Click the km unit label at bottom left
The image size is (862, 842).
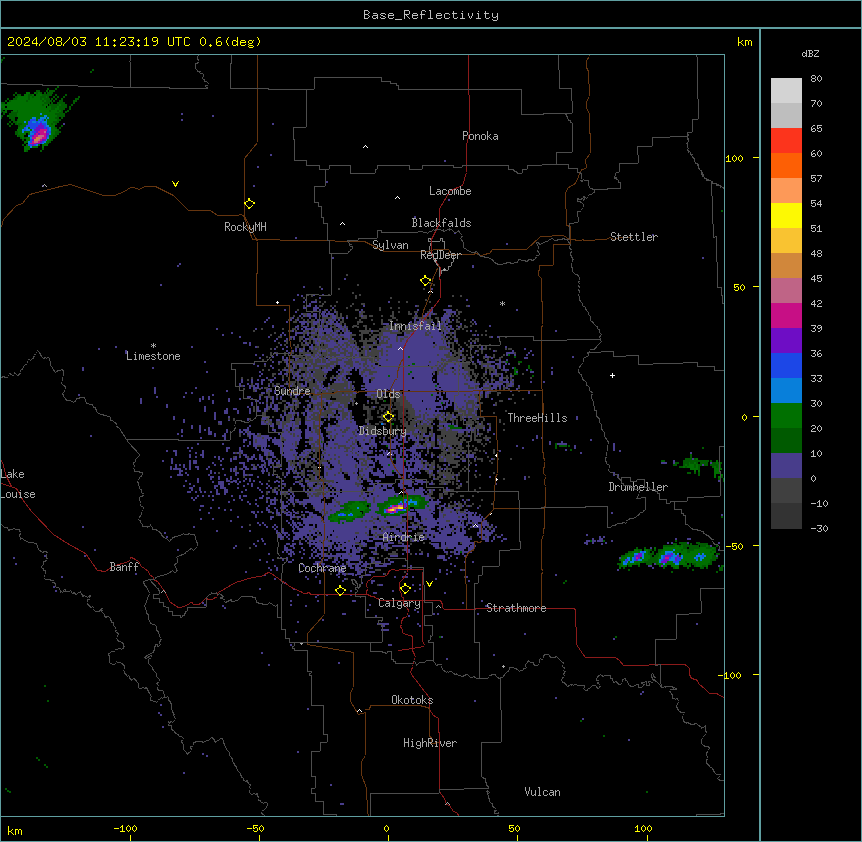(x=15, y=830)
